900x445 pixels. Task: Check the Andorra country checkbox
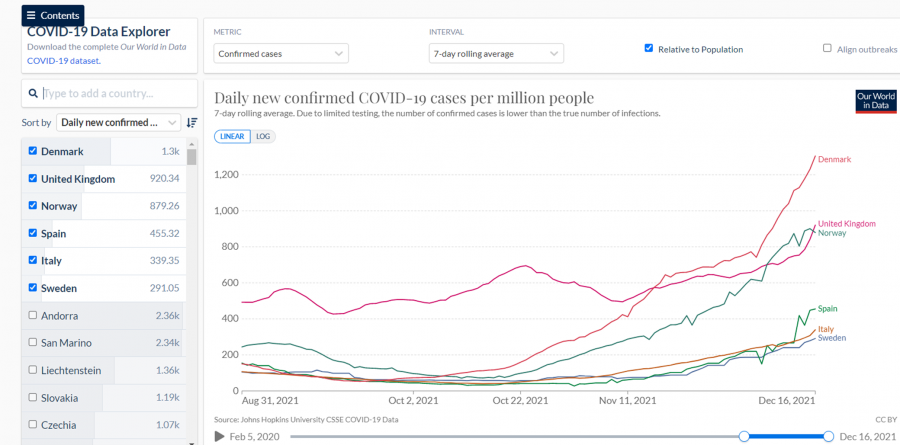pos(33,315)
